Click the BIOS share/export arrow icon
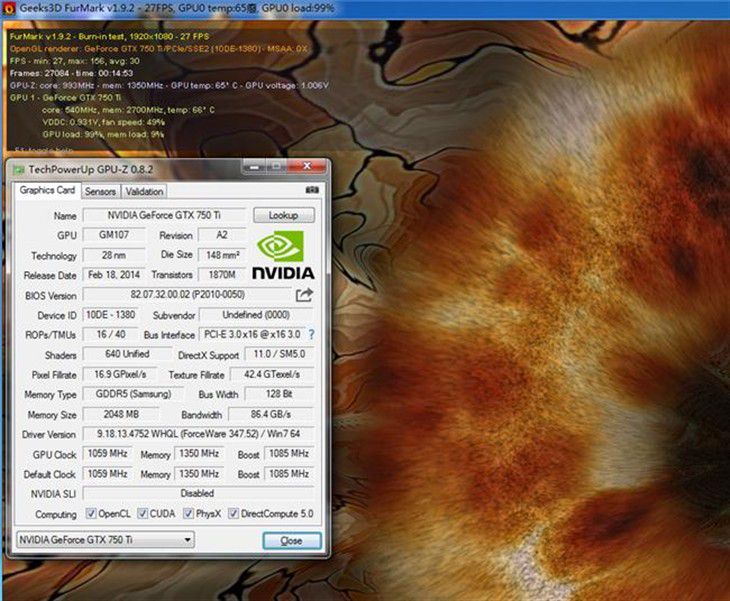The image size is (730, 601). click(304, 295)
